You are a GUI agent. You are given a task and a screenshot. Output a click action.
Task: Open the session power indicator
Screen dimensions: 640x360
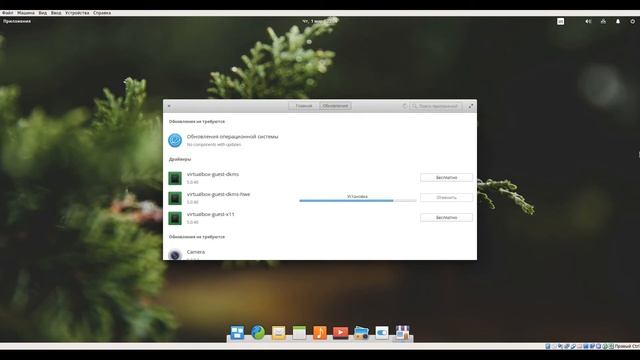[x=633, y=21]
